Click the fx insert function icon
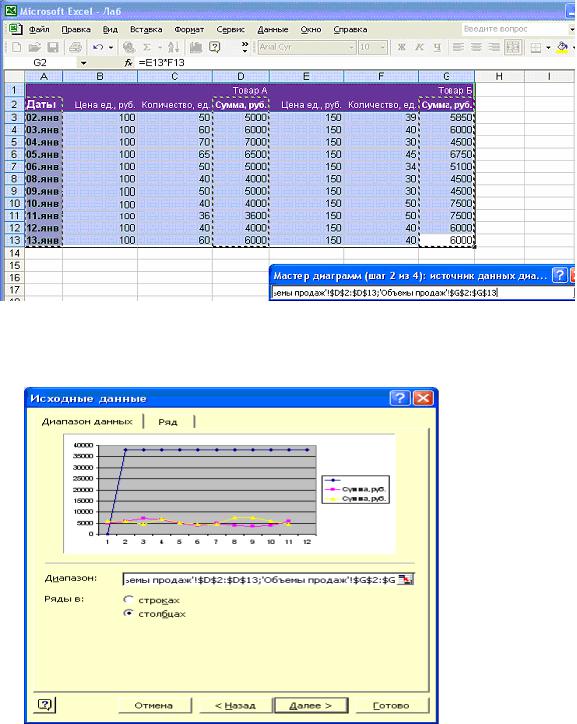This screenshot has height=724, width=577. coord(128,63)
